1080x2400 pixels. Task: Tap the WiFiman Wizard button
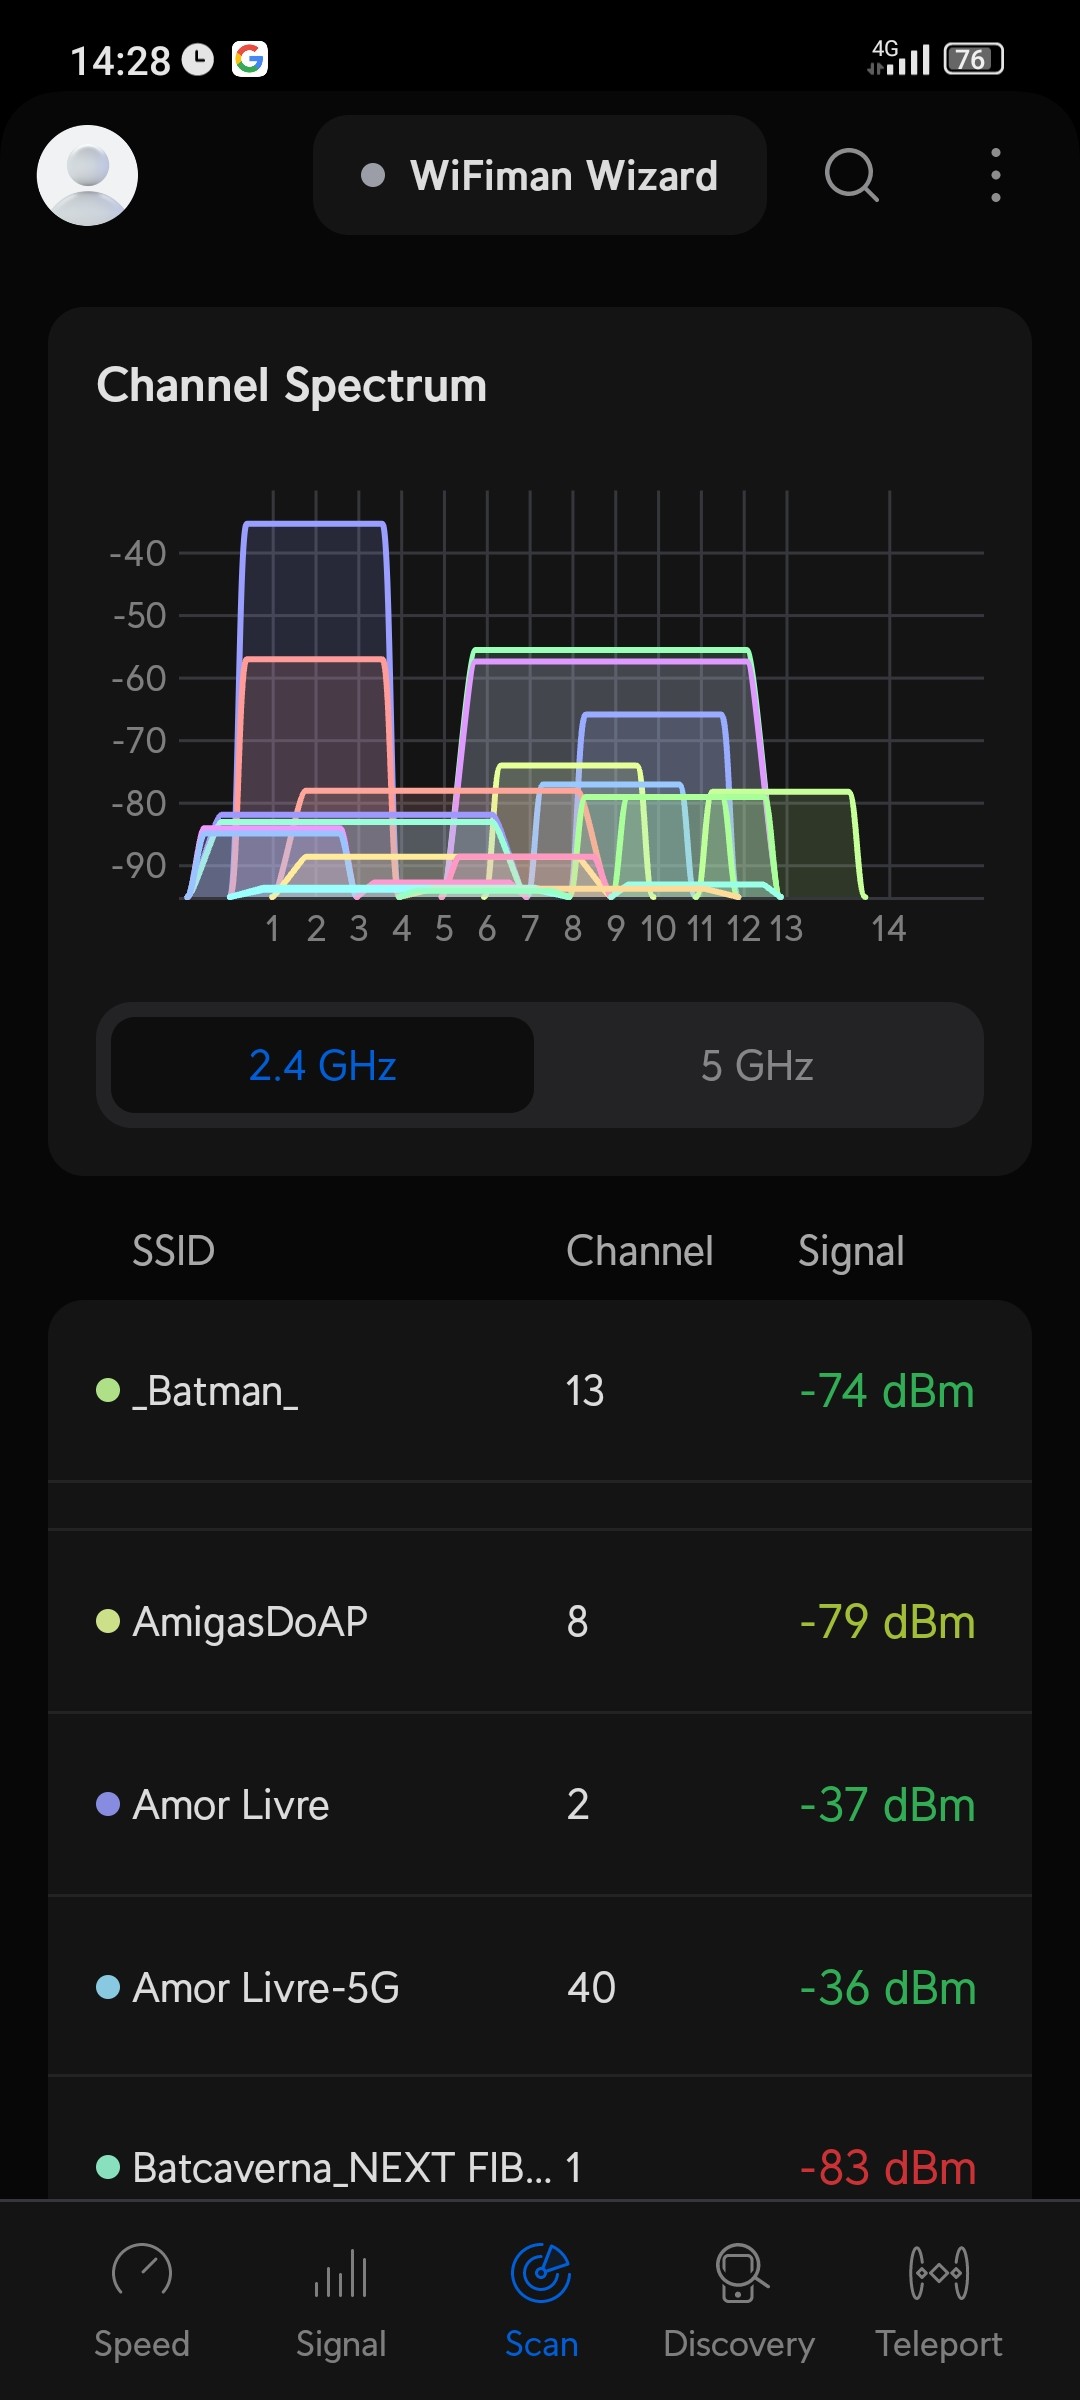pyautogui.click(x=540, y=175)
